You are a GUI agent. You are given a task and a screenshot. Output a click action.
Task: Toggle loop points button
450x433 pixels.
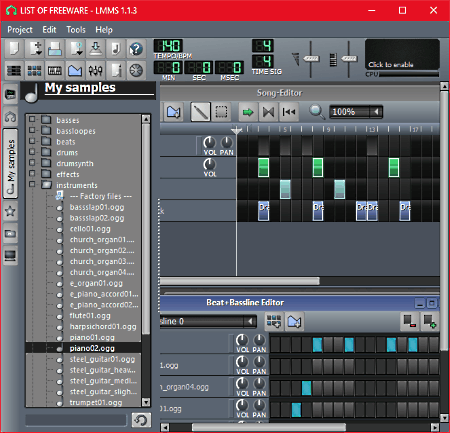tap(268, 112)
